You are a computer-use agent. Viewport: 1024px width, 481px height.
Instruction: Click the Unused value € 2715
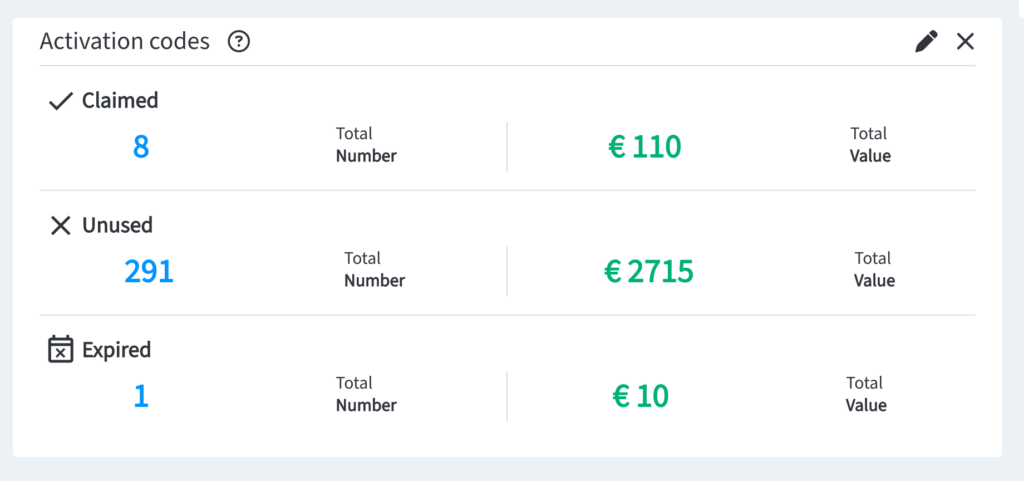point(649,272)
